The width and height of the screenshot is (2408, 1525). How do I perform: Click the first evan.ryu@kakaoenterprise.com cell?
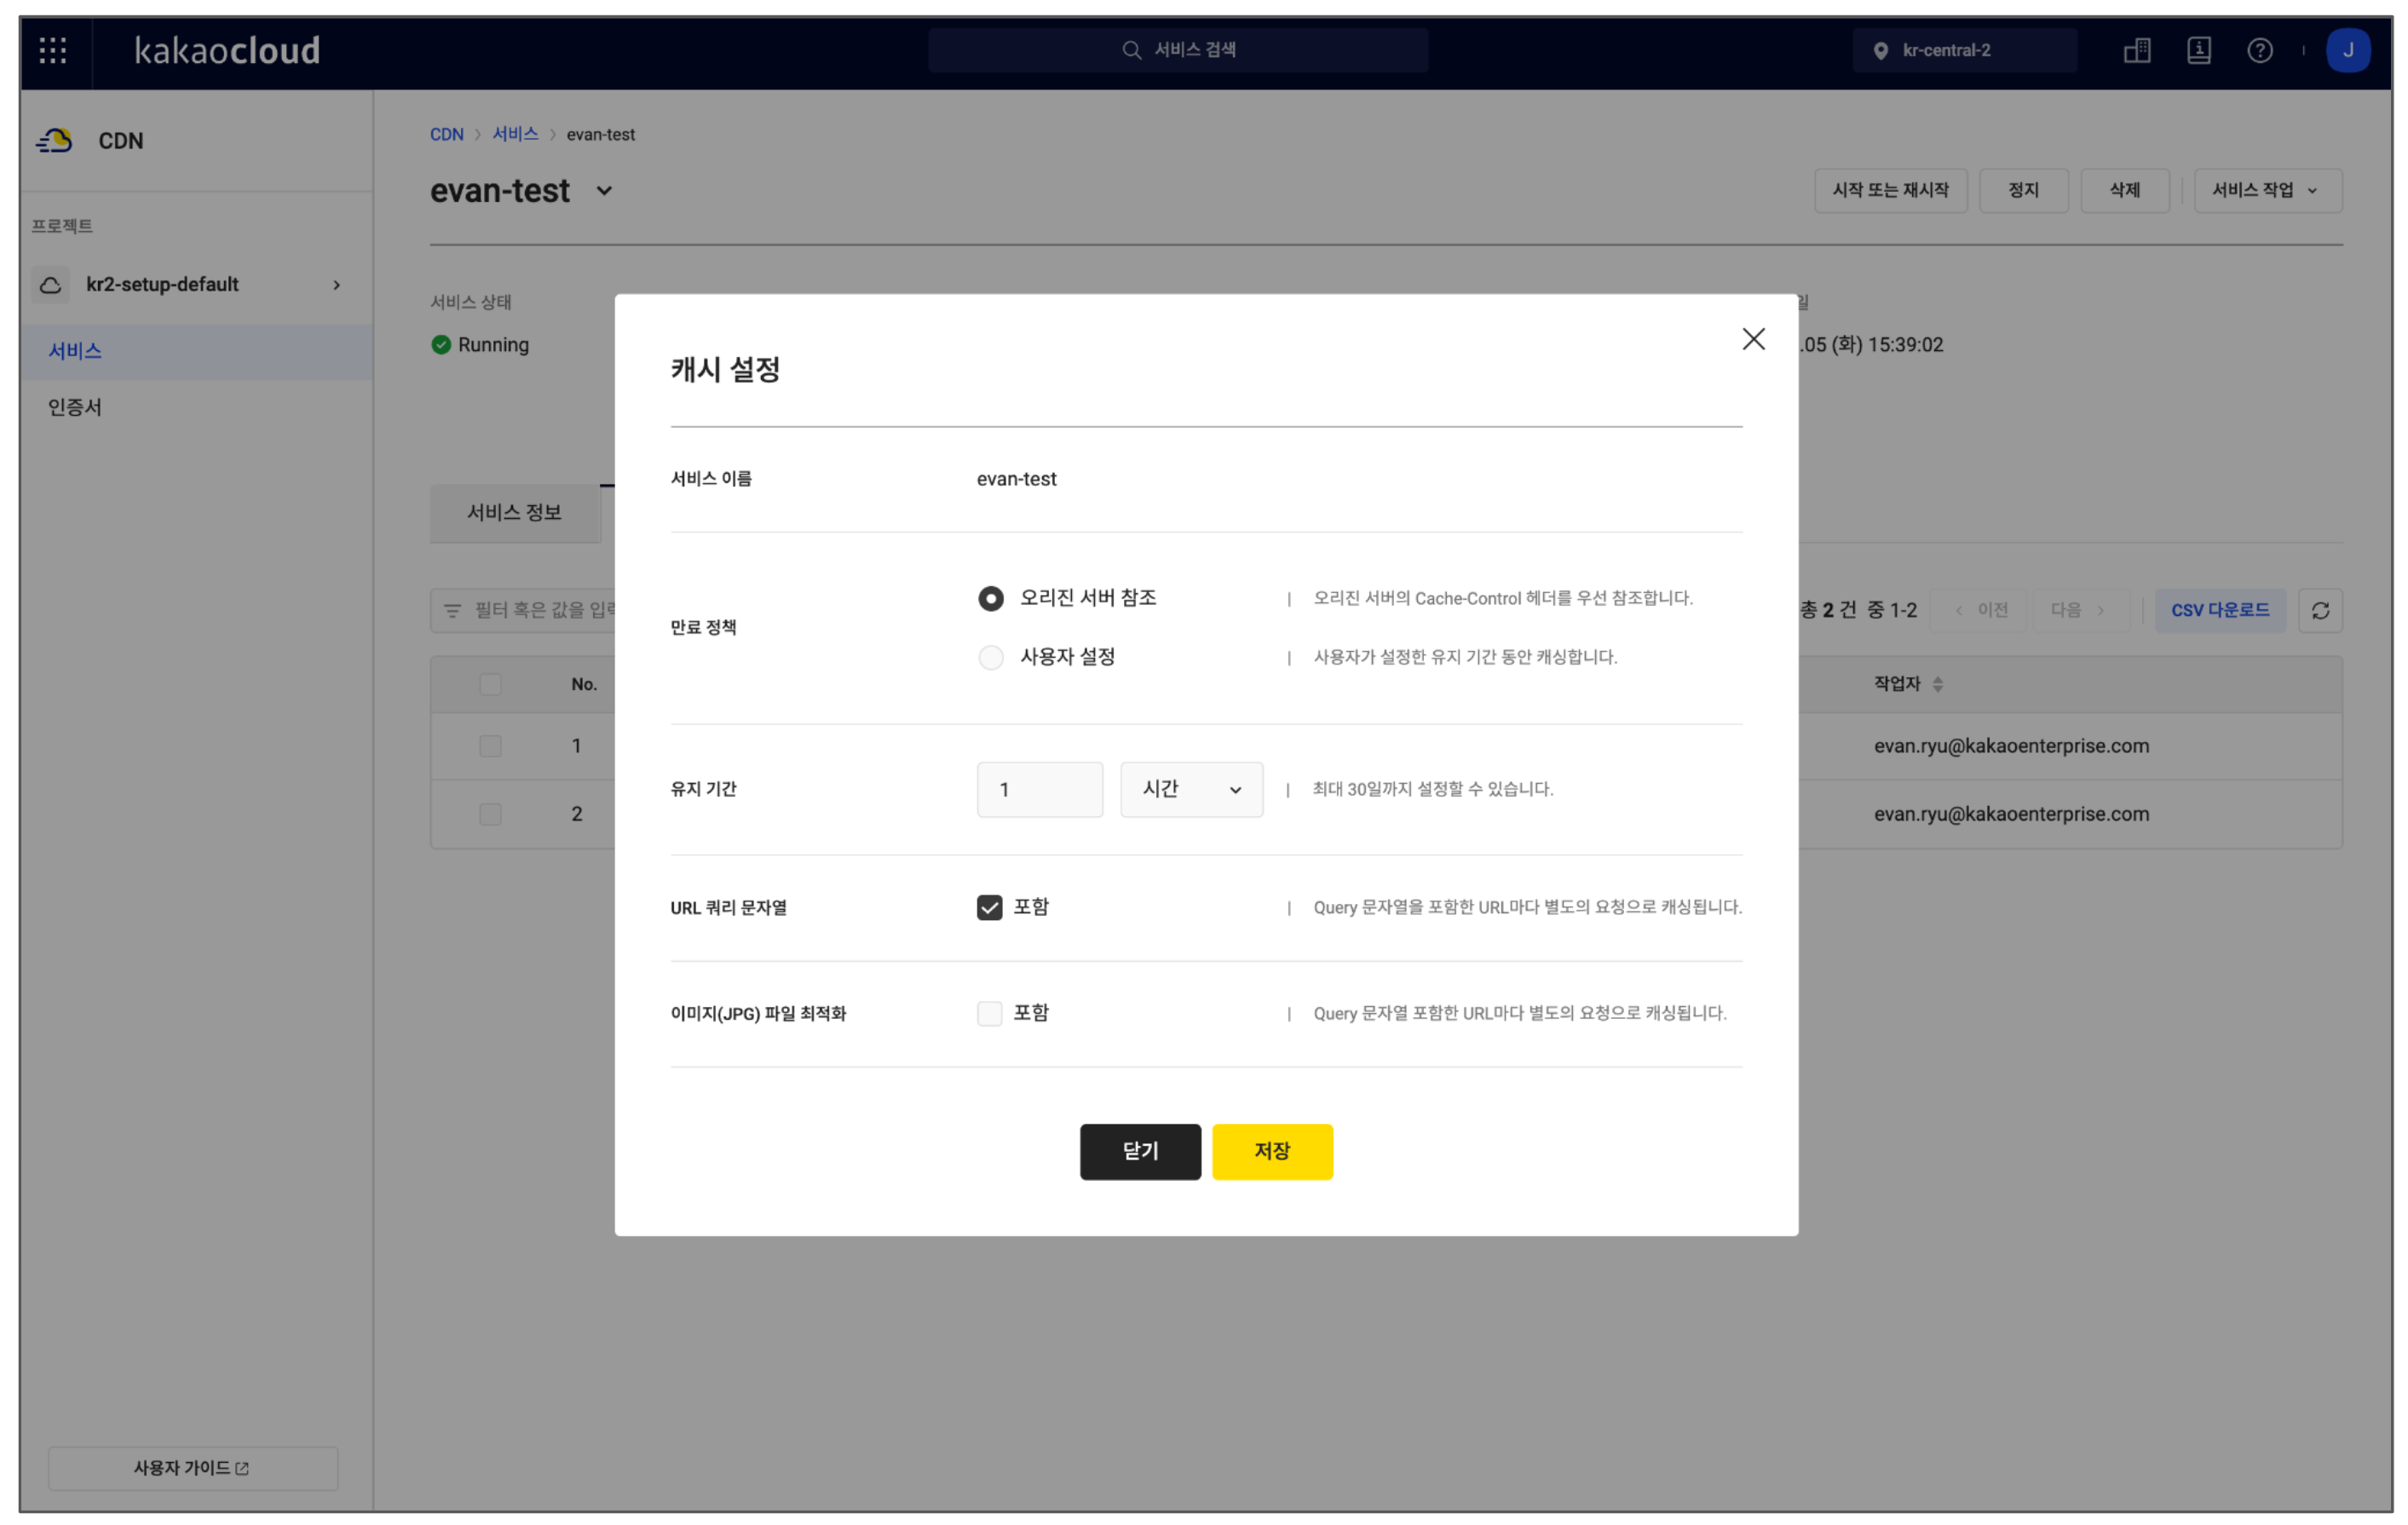coord(2011,746)
